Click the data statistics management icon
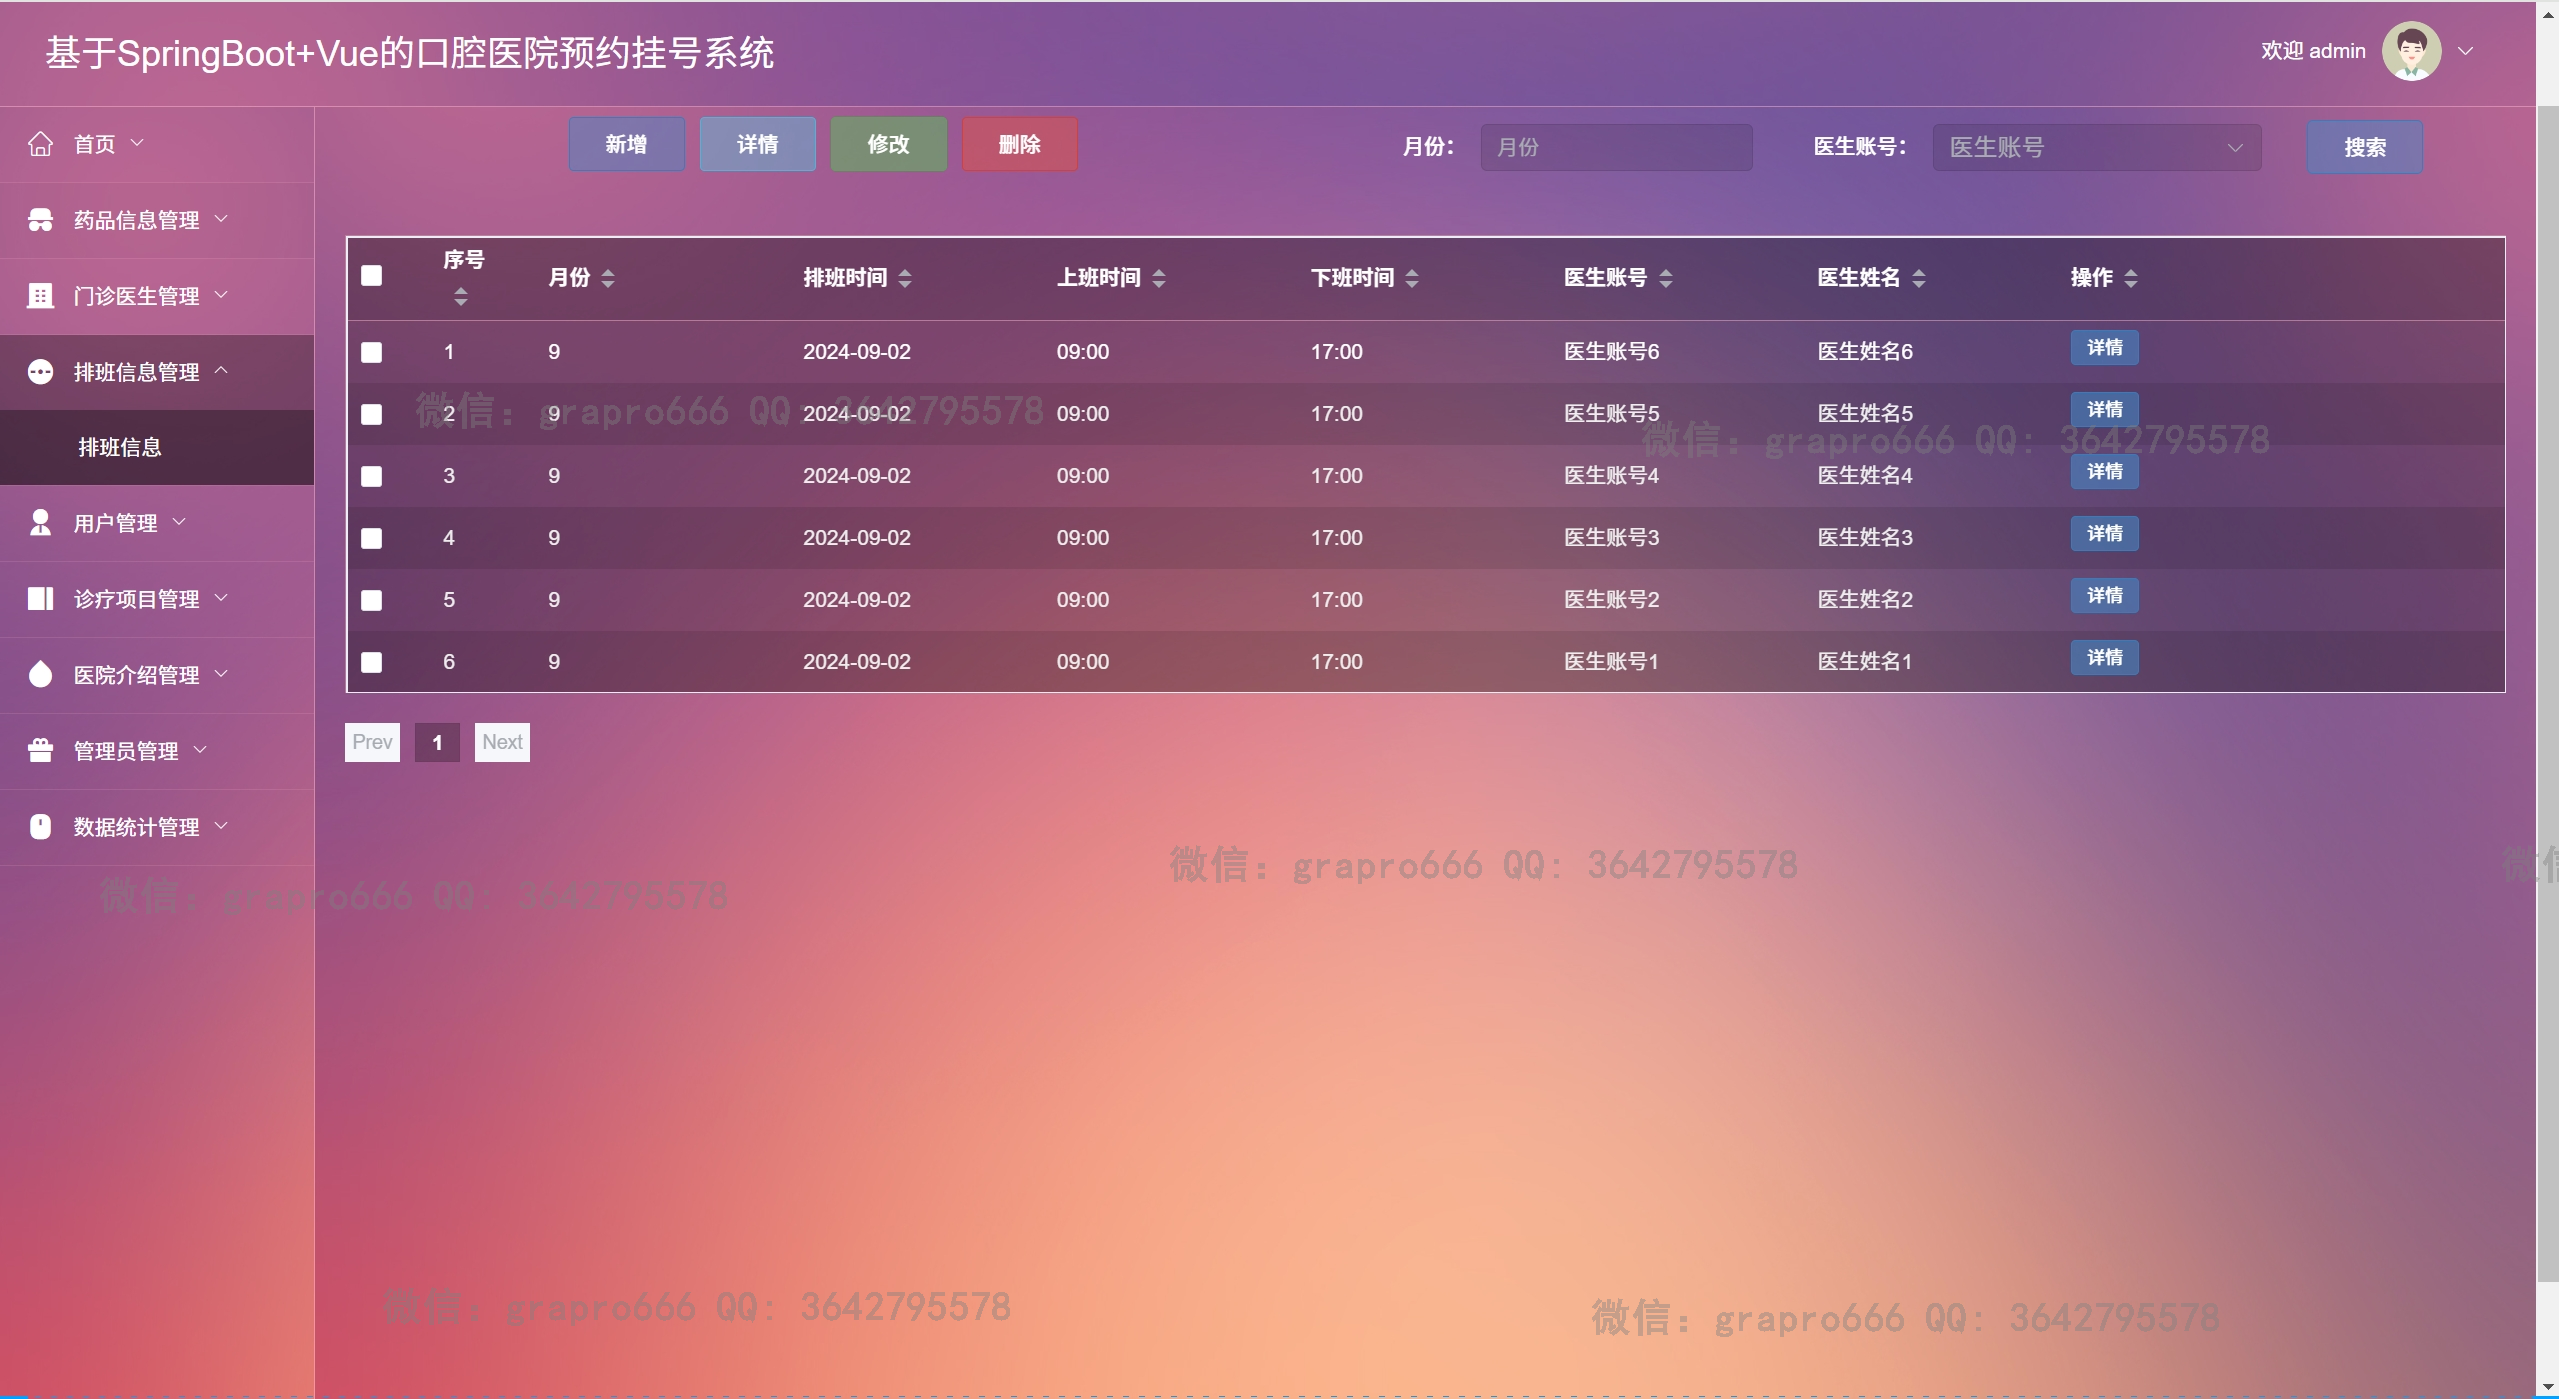This screenshot has width=2559, height=1399. click(40, 827)
